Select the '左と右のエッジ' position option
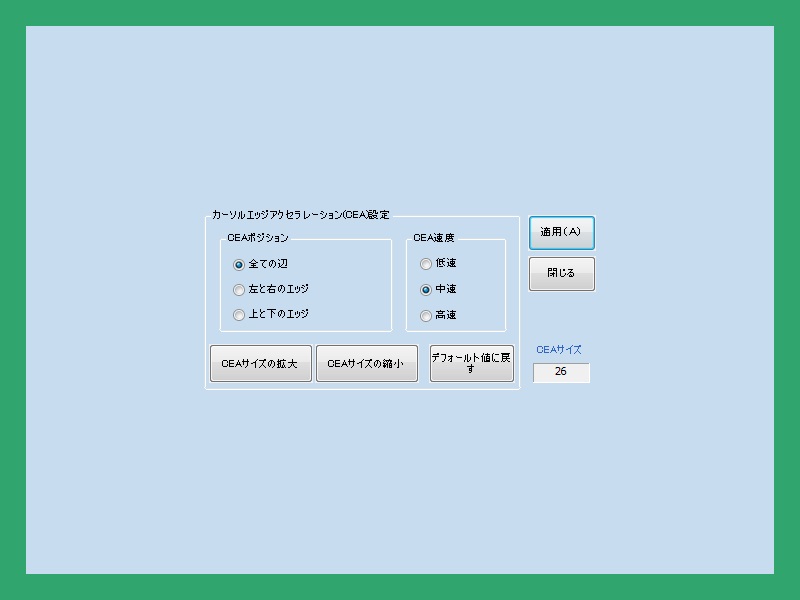800x600 pixels. [x=239, y=290]
